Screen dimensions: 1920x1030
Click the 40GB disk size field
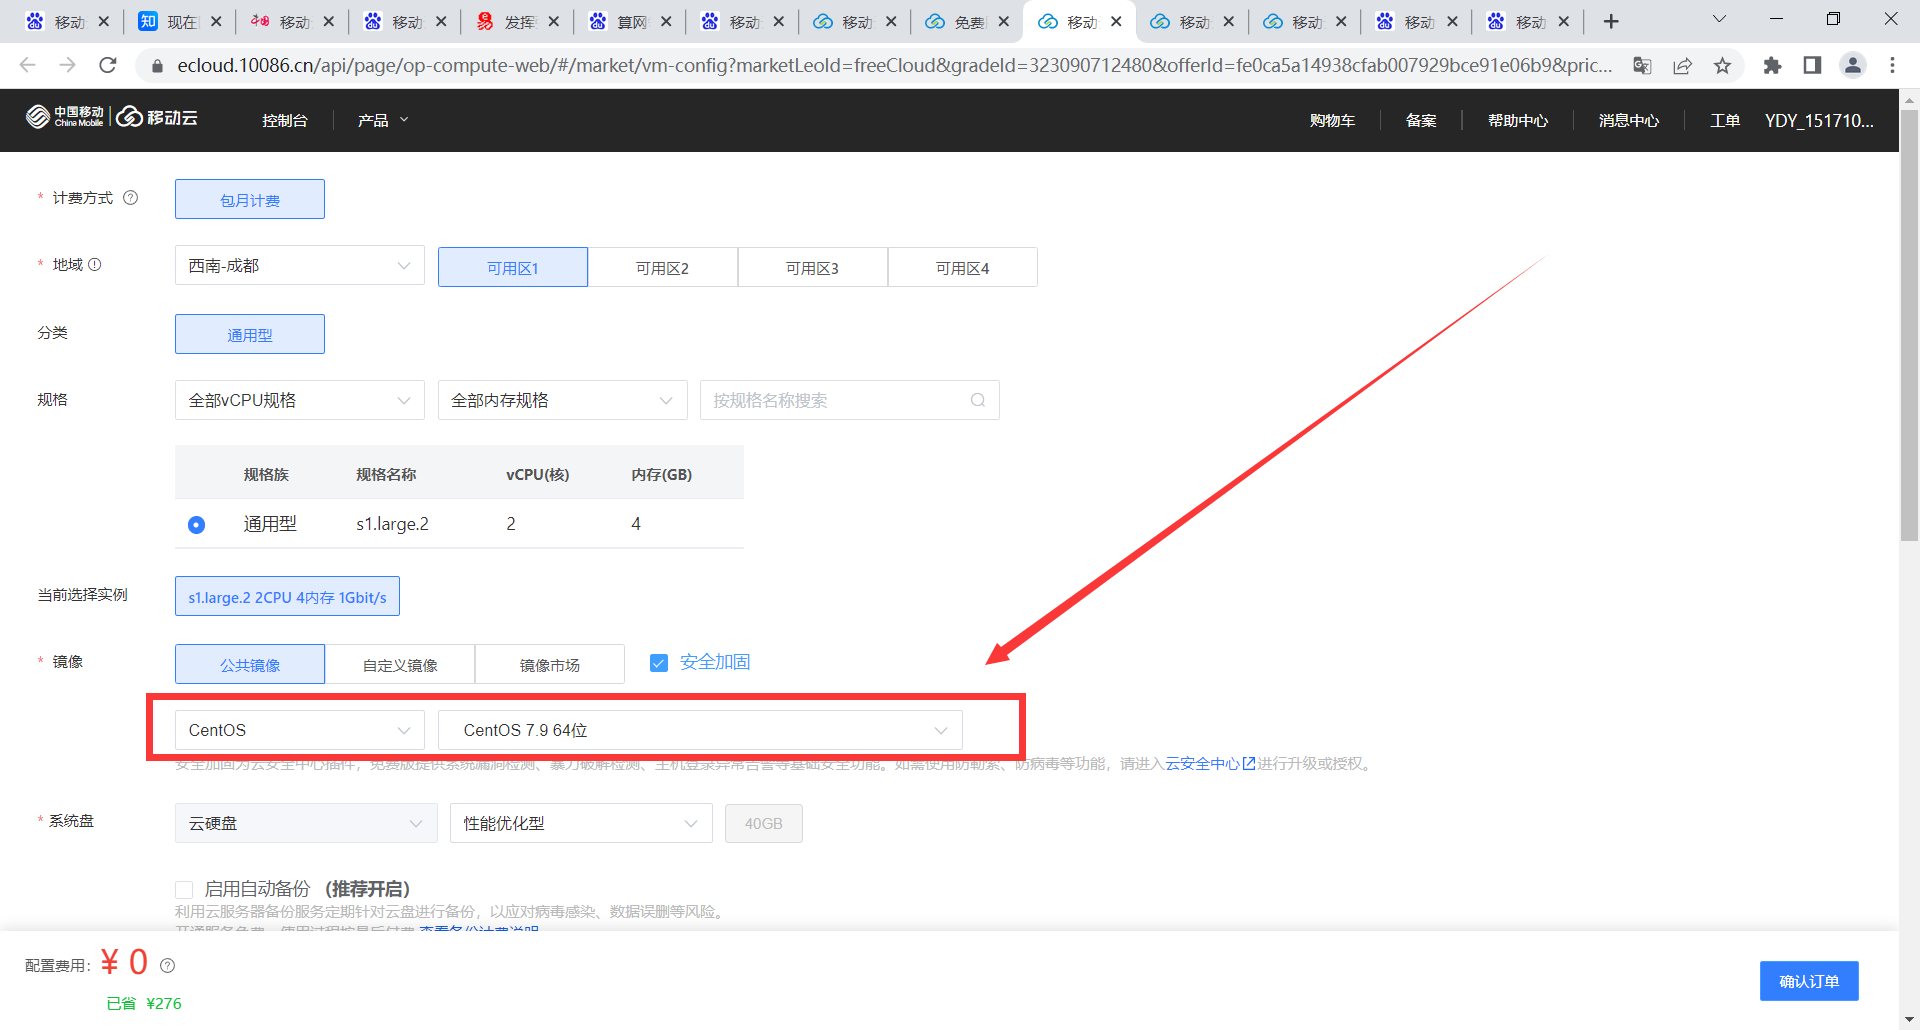tap(763, 823)
